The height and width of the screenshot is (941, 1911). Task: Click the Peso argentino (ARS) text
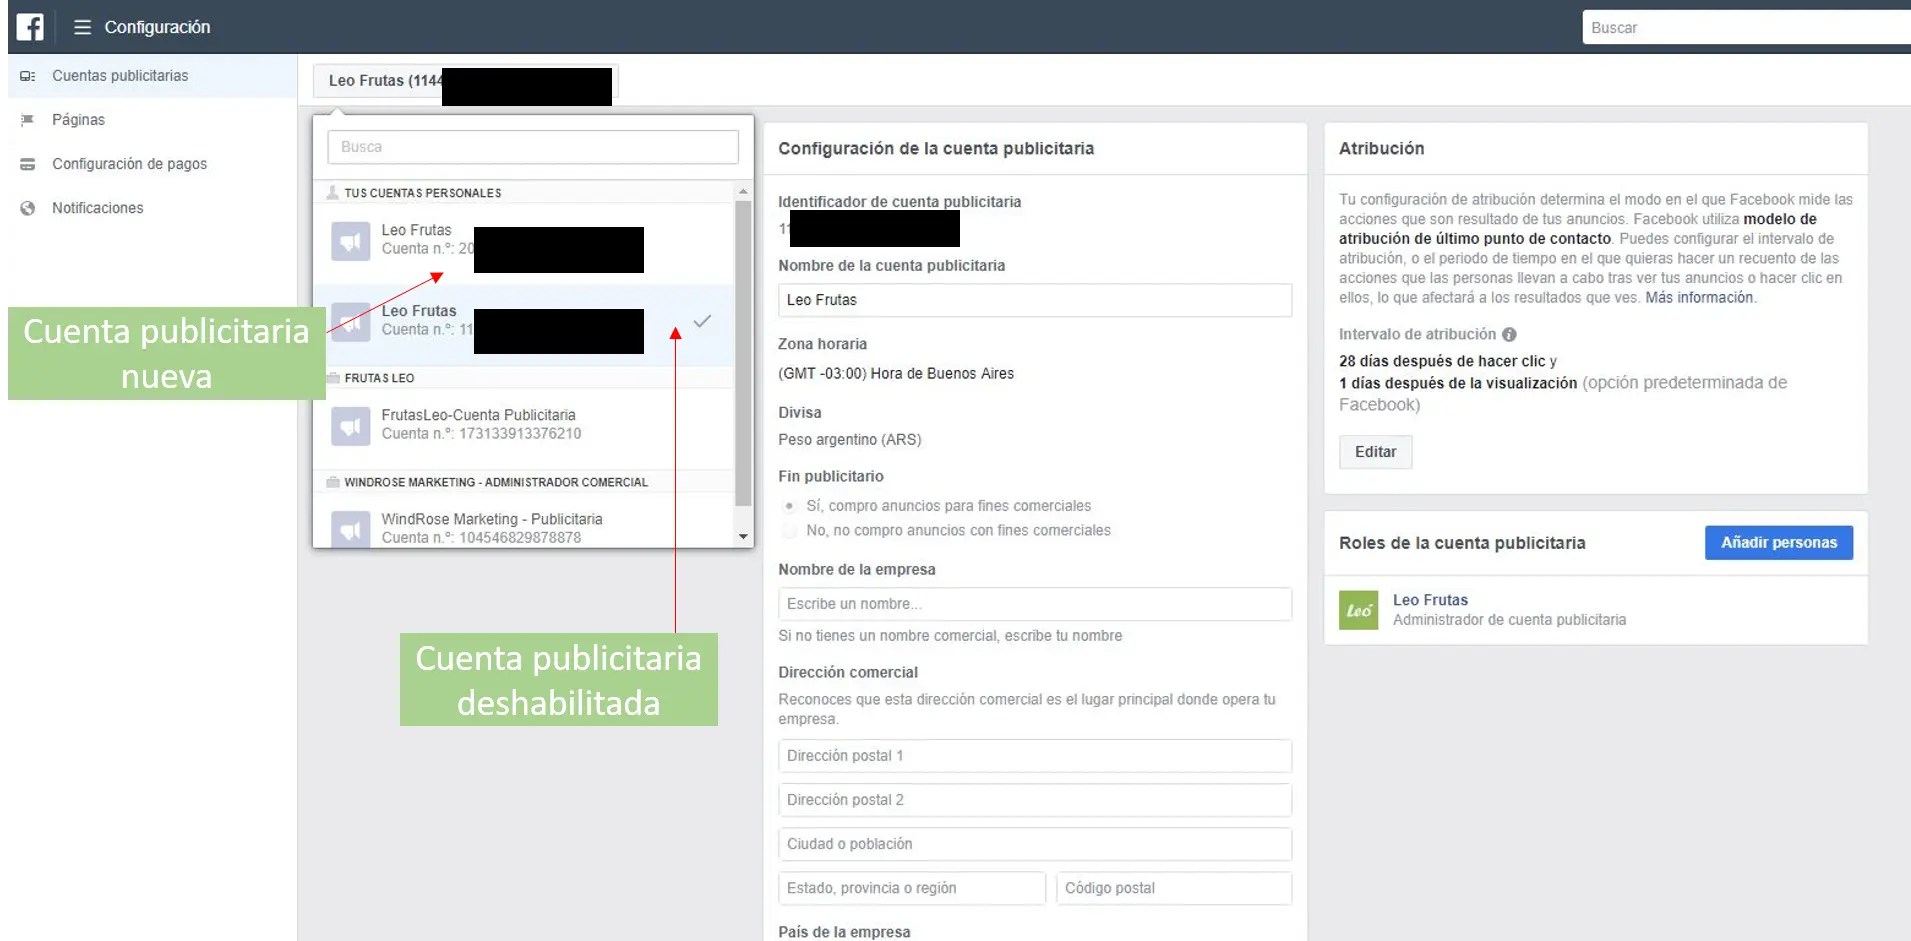point(850,440)
